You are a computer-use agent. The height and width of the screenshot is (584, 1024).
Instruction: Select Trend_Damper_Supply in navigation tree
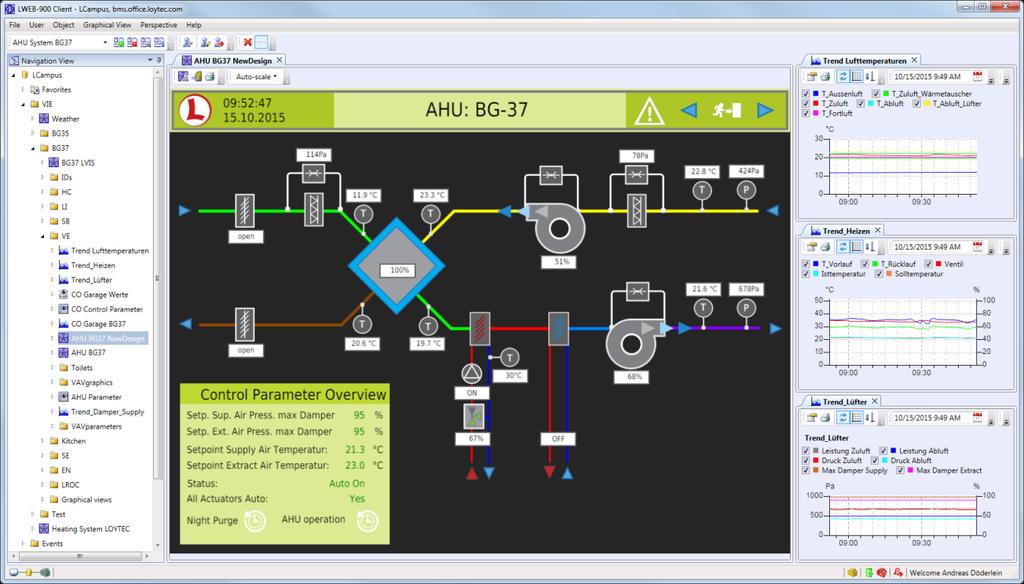(107, 412)
